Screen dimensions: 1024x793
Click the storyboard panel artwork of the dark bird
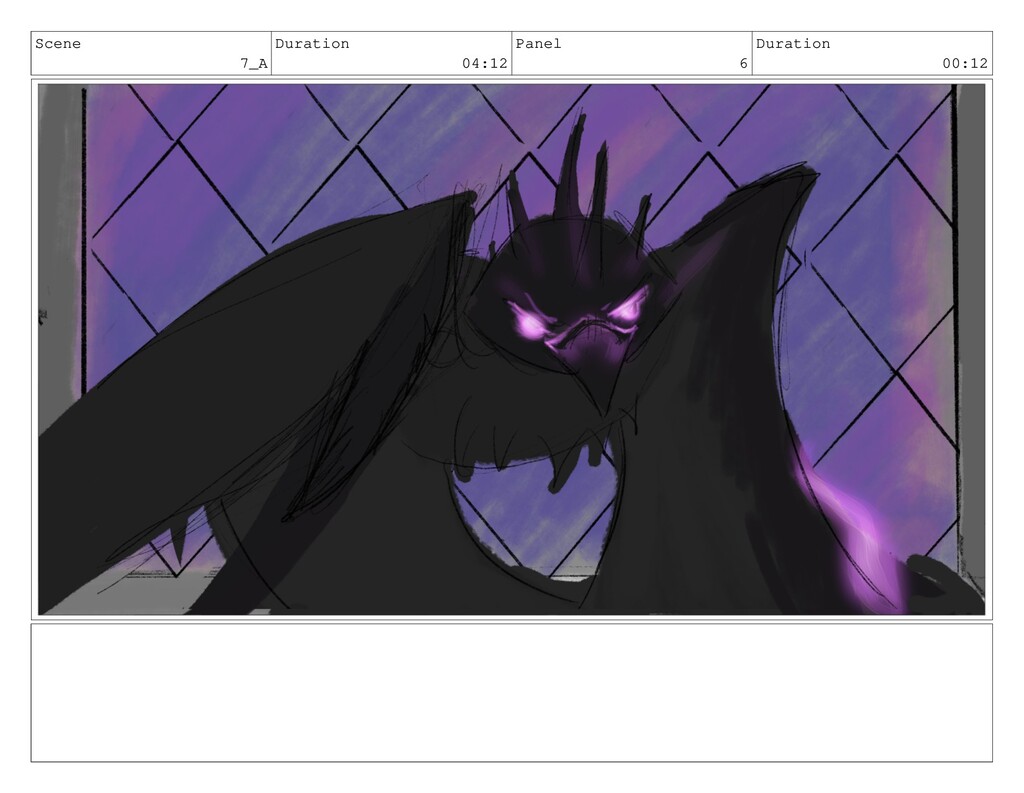pyautogui.click(x=511, y=349)
